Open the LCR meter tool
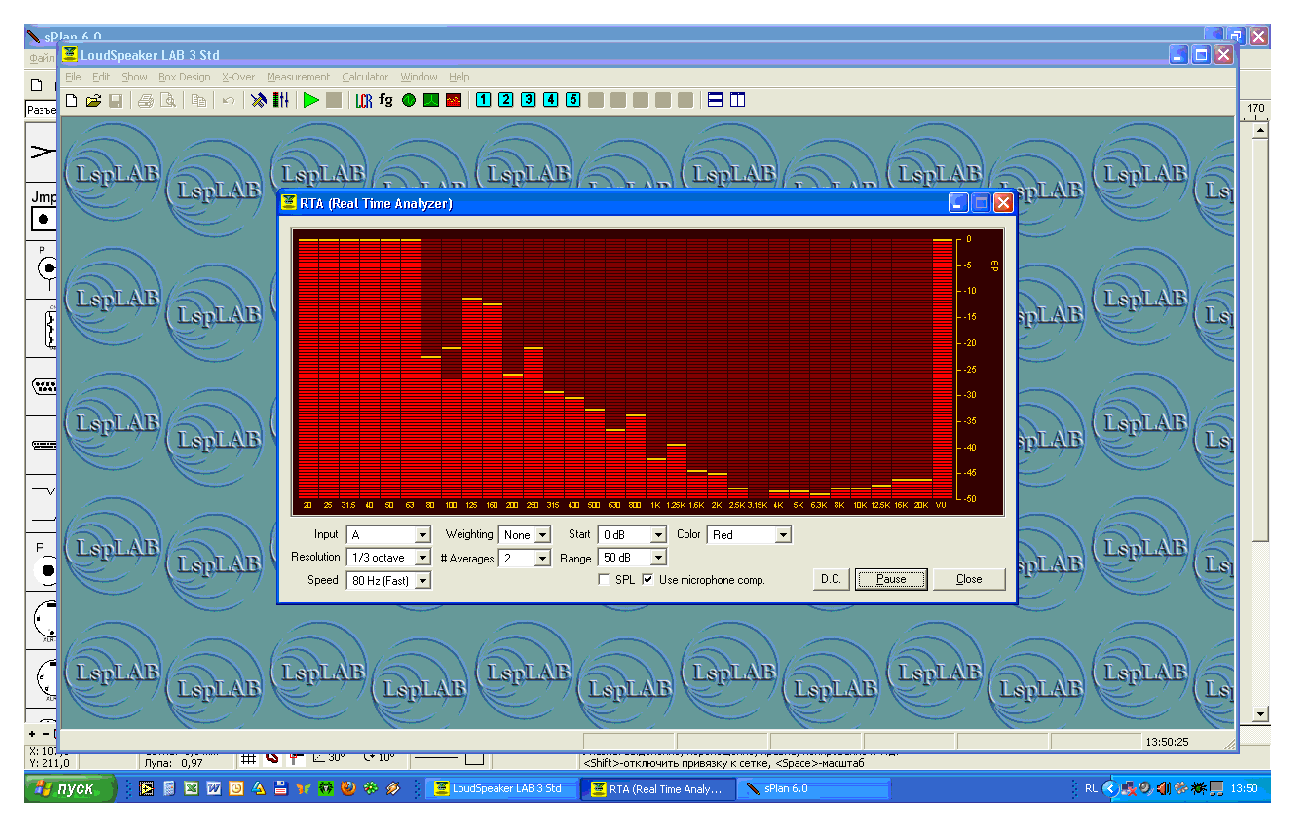The width and height of the screenshot is (1293, 826). tap(364, 100)
